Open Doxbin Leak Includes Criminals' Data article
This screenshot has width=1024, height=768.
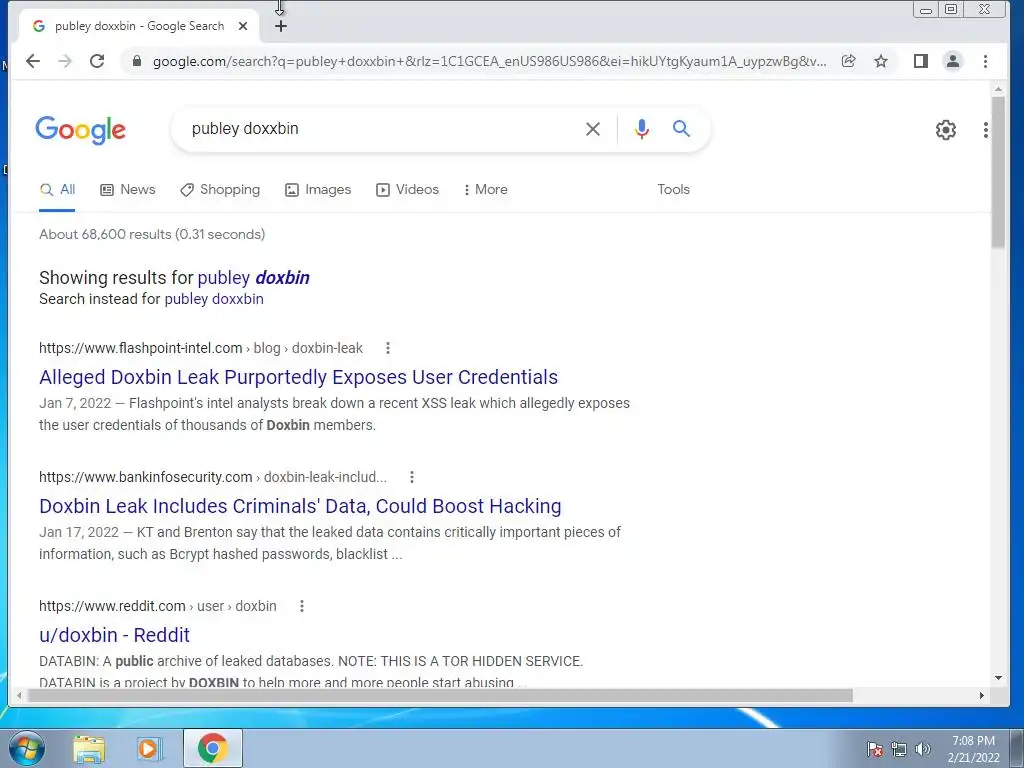click(300, 506)
